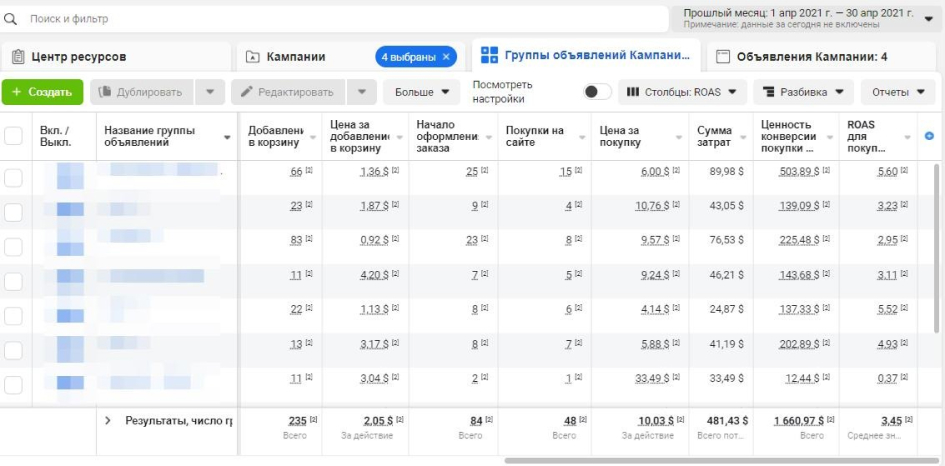The image size is (945, 466).
Task: Open the 'Отчеты' reports dropdown
Action: pyautogui.click(x=897, y=92)
